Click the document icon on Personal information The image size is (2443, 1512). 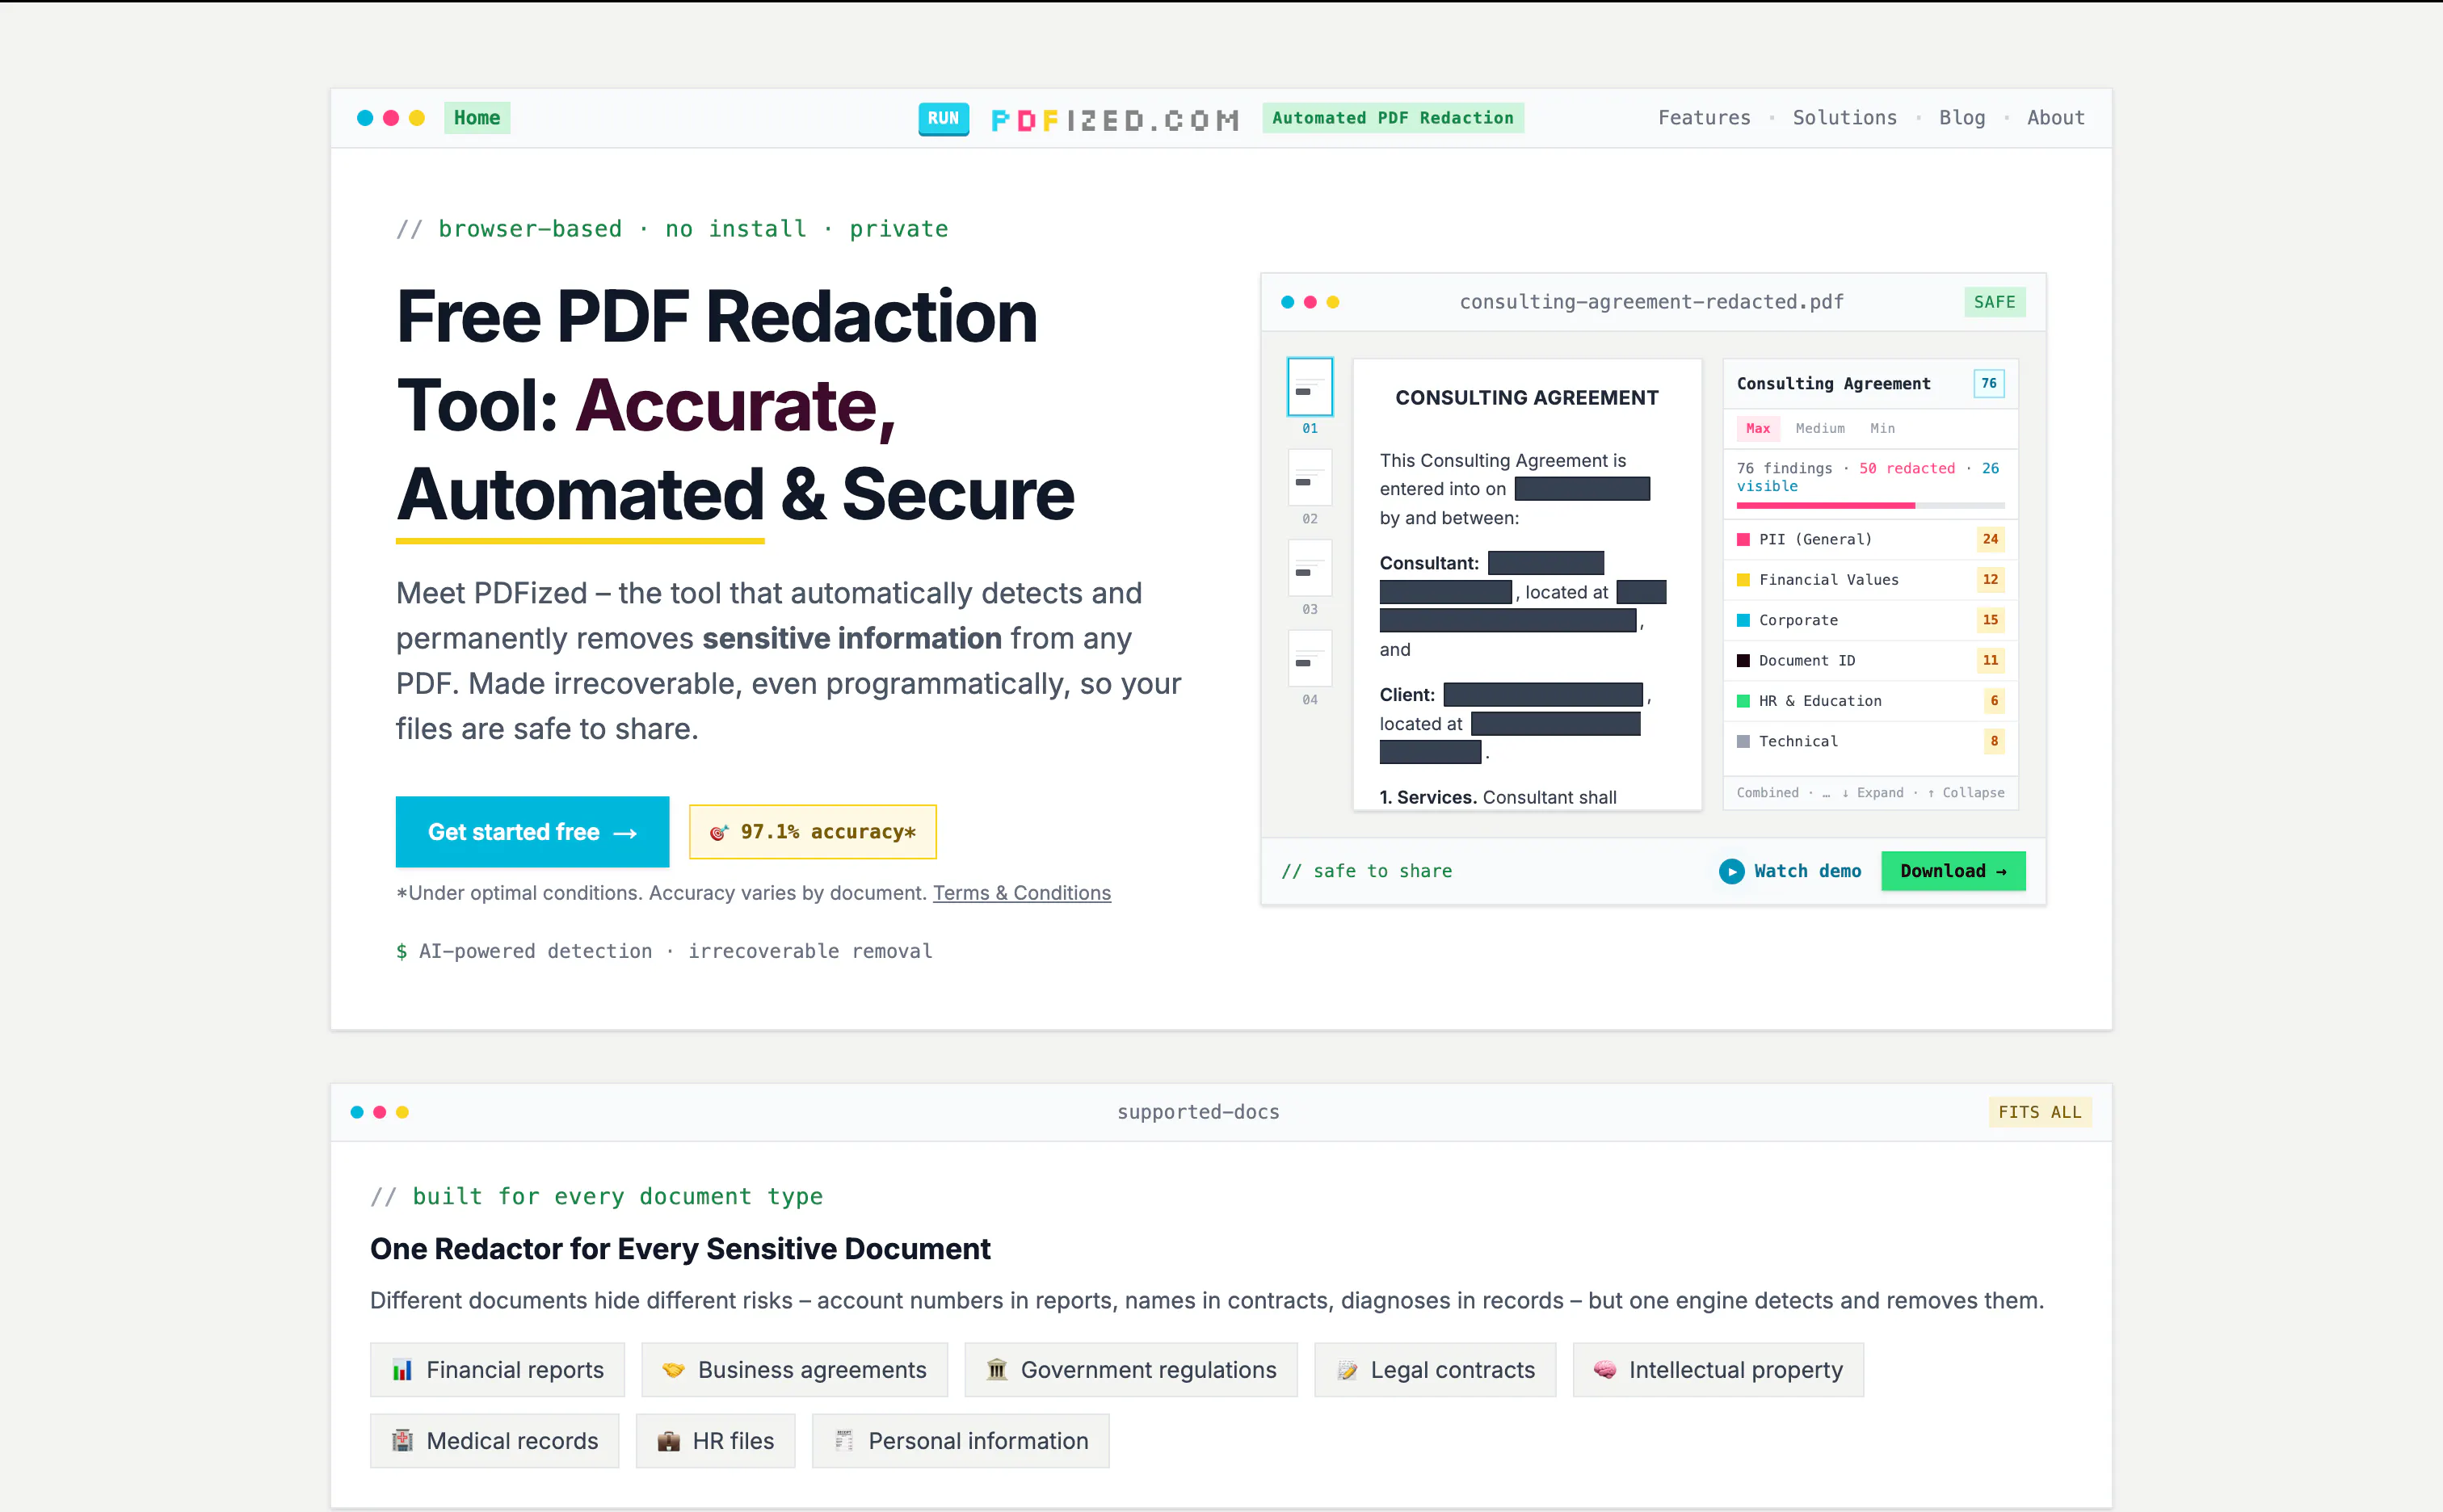[x=844, y=1441]
